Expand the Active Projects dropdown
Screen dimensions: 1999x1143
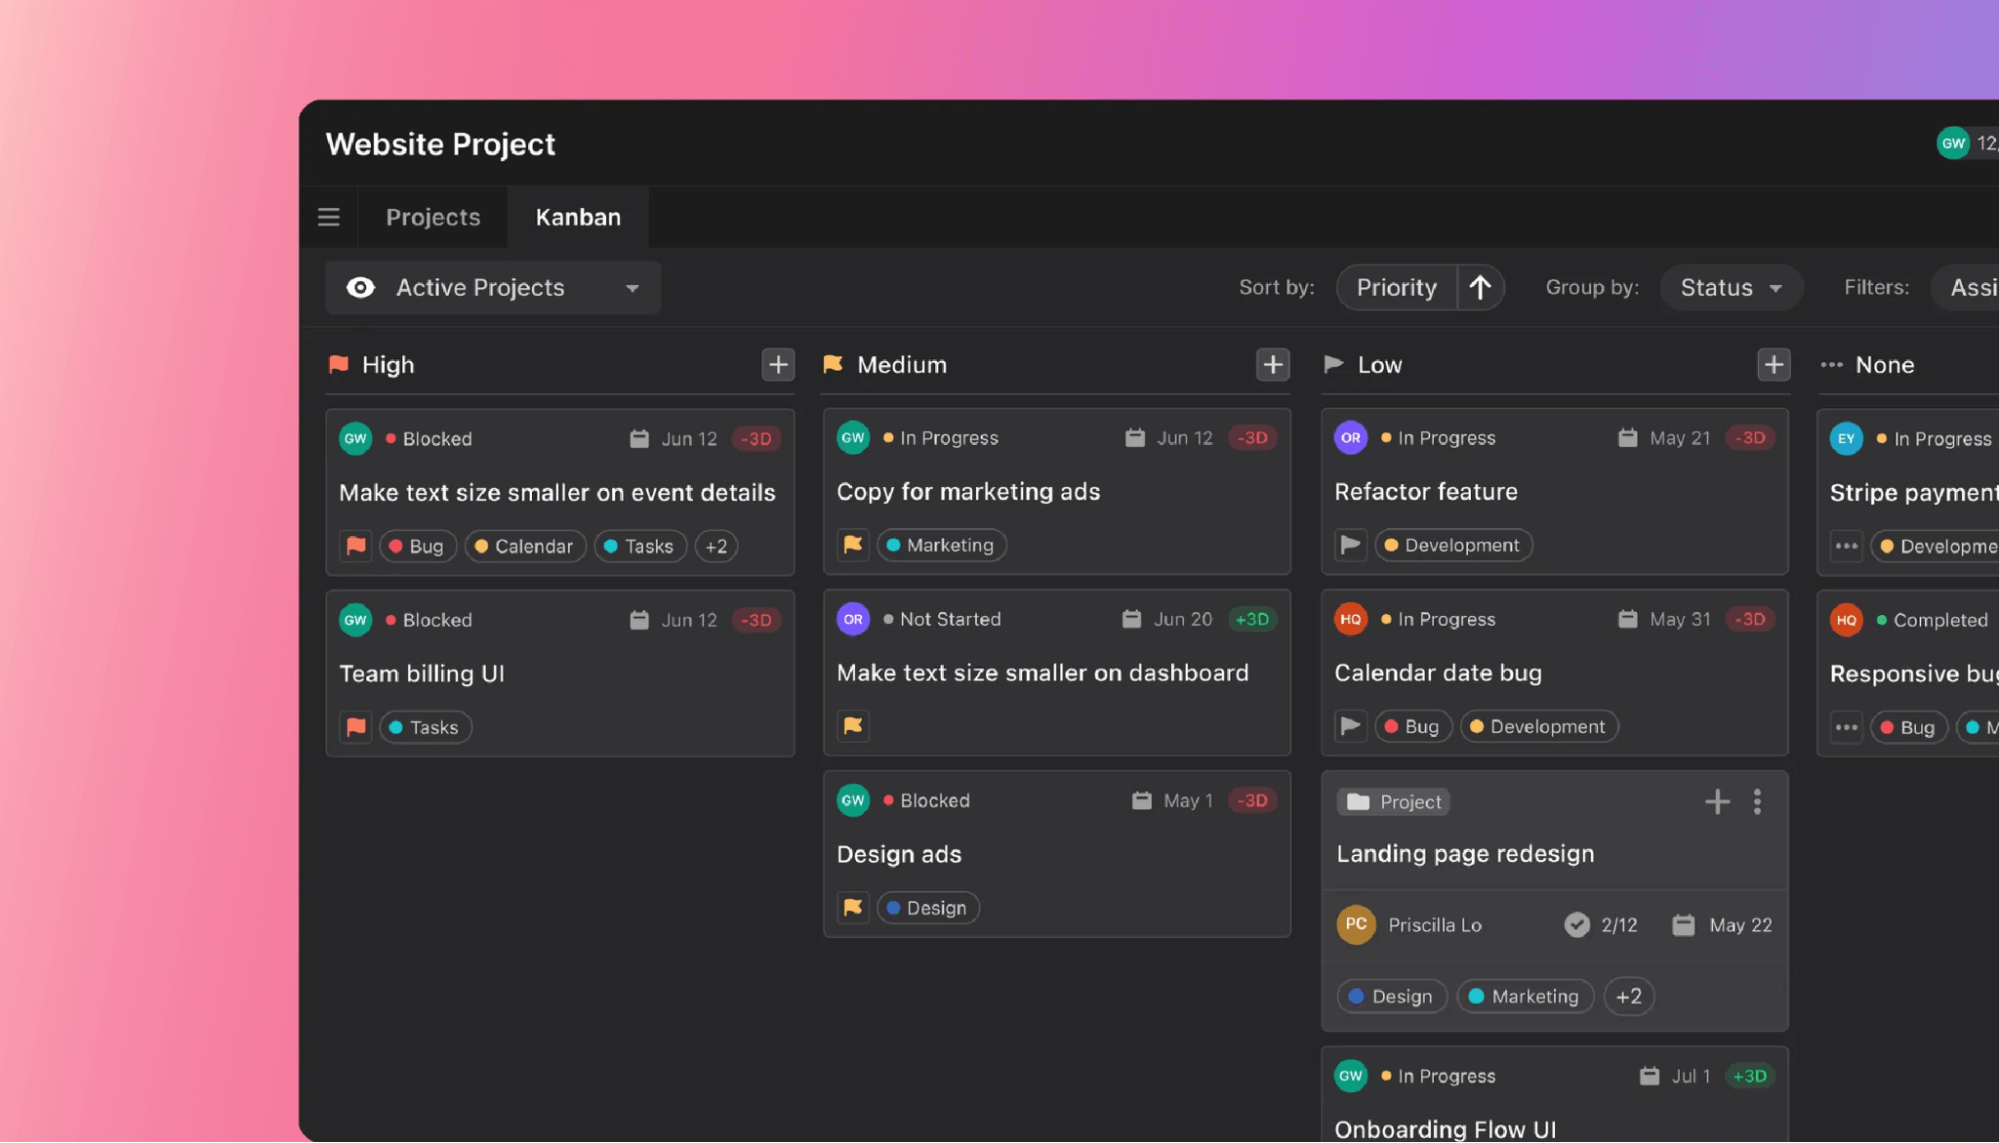632,288
